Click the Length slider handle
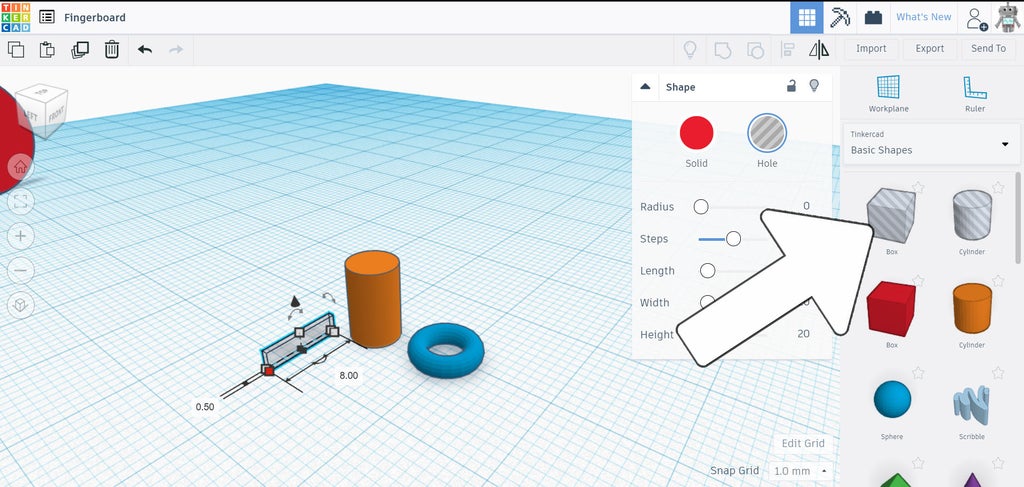The width and height of the screenshot is (1024, 487). pyautogui.click(x=707, y=271)
